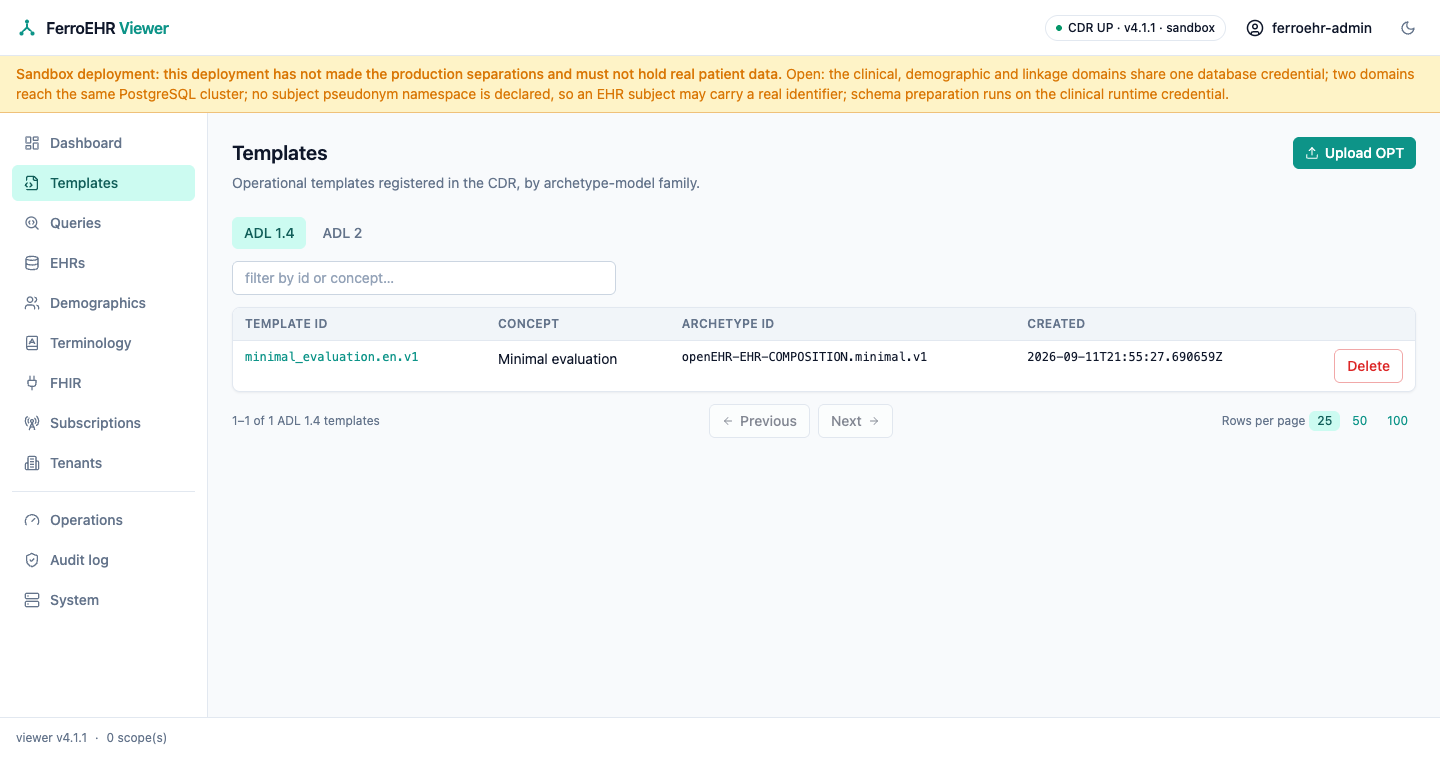Click the ARCHETYPE ID column header
Viewport: 1440px width, 757px height.
[x=728, y=324]
